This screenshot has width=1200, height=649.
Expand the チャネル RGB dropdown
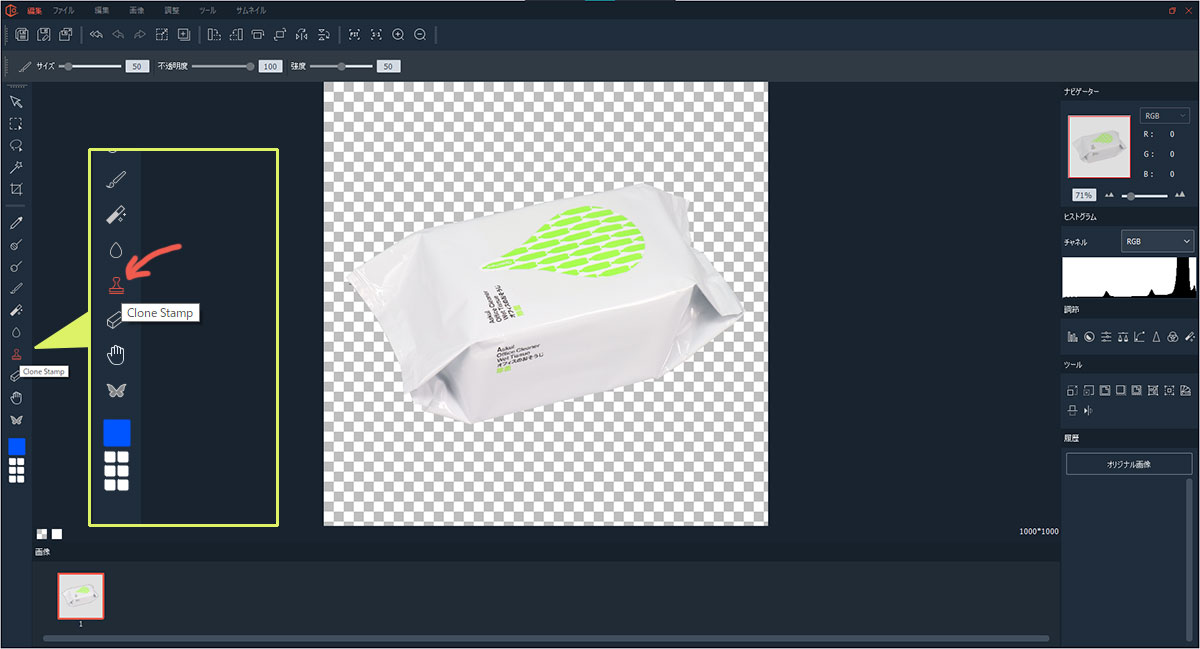tap(1157, 241)
